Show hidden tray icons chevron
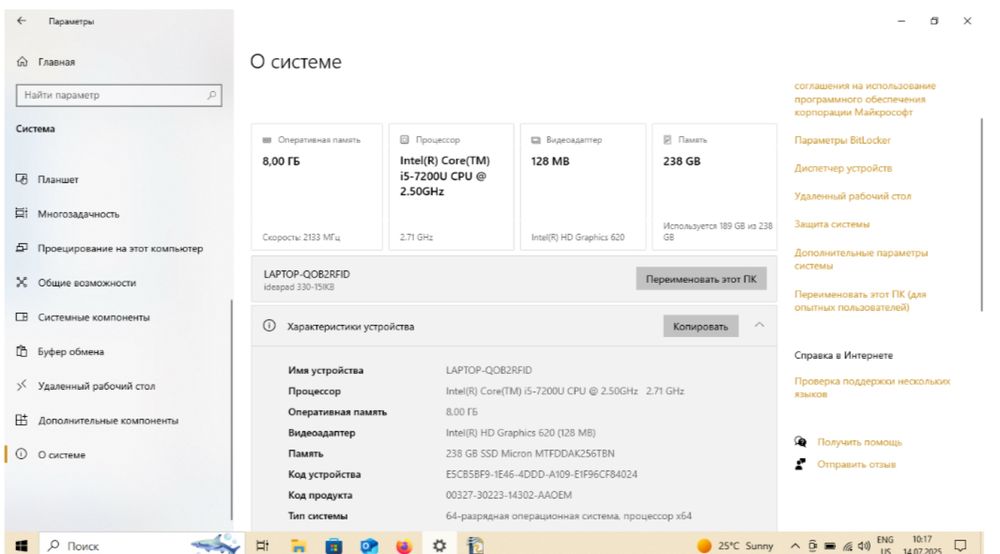The width and height of the screenshot is (1000, 554). pos(795,546)
